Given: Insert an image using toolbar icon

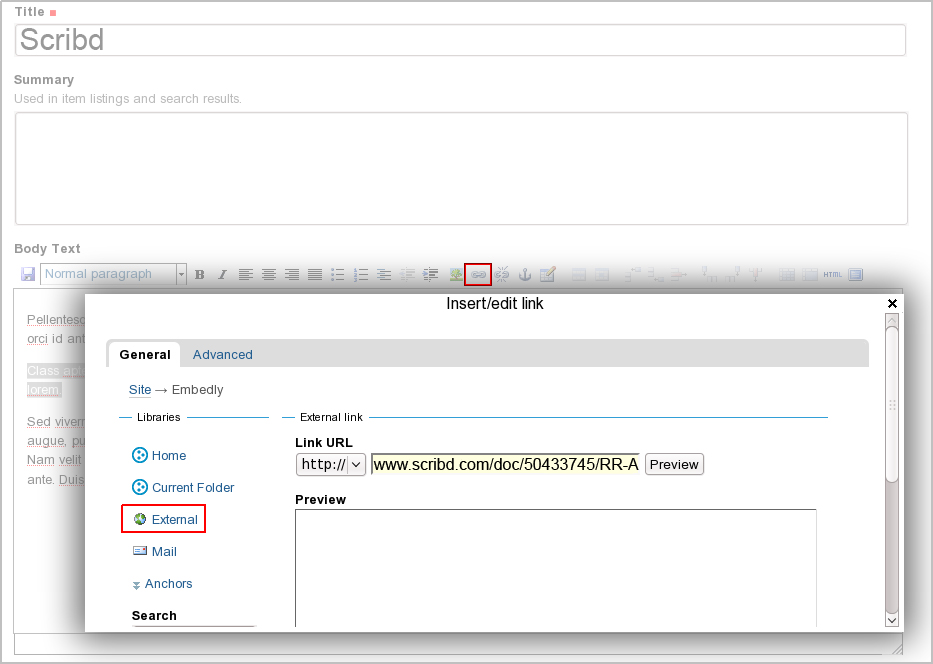Looking at the screenshot, I should pyautogui.click(x=455, y=274).
